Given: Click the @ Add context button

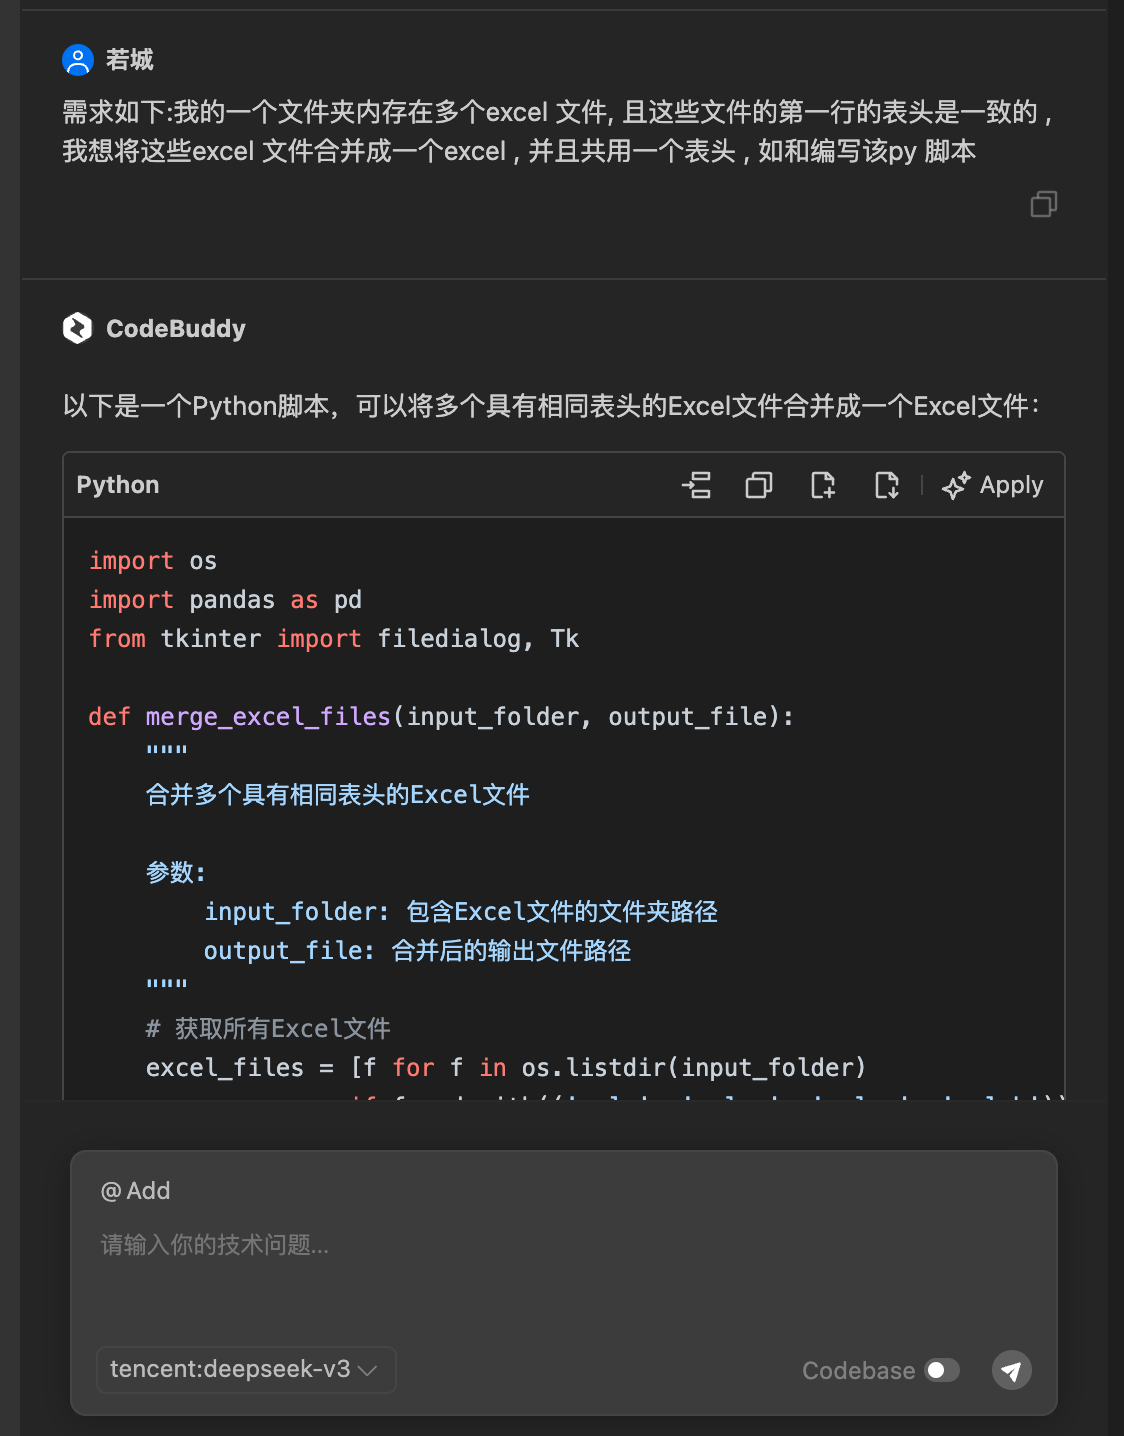Looking at the screenshot, I should coord(136,1190).
